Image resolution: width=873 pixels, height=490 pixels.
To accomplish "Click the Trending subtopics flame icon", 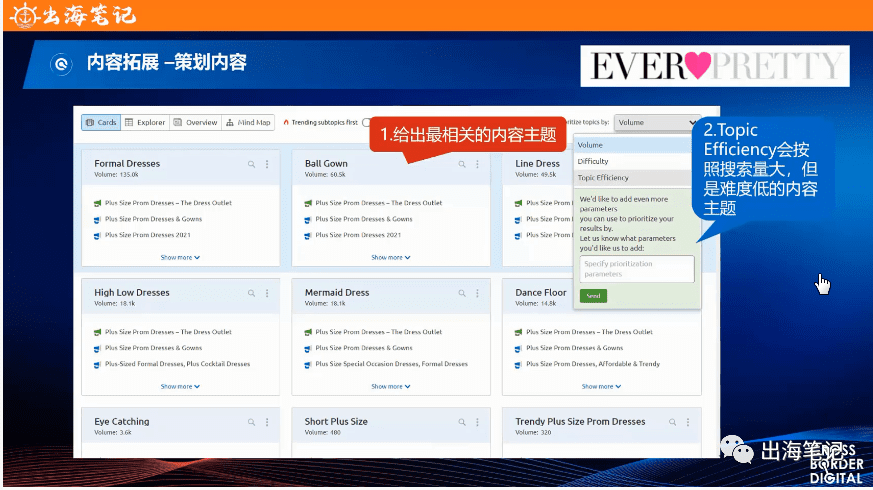I will [x=286, y=122].
